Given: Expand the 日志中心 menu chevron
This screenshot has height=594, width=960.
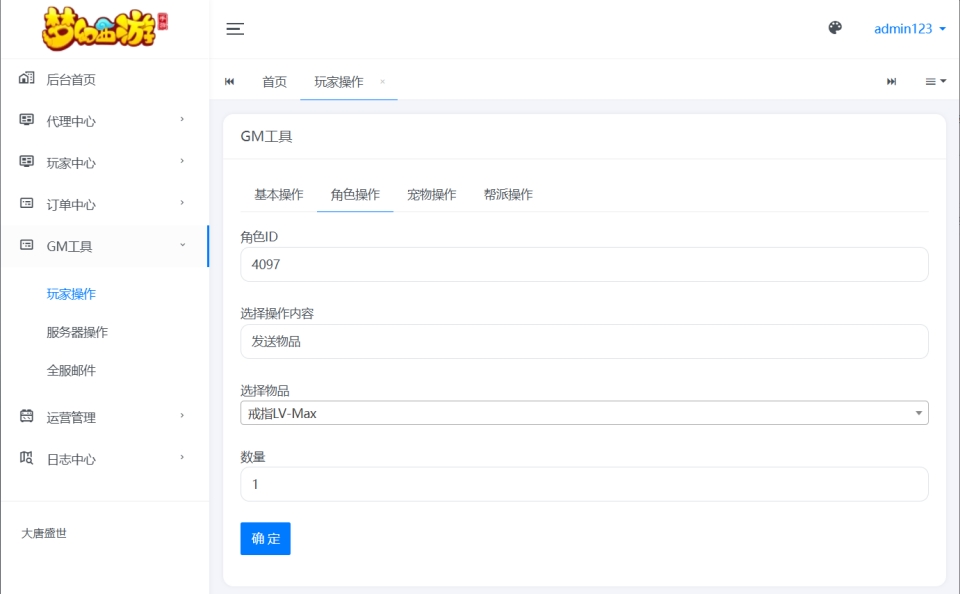Looking at the screenshot, I should click(182, 457).
